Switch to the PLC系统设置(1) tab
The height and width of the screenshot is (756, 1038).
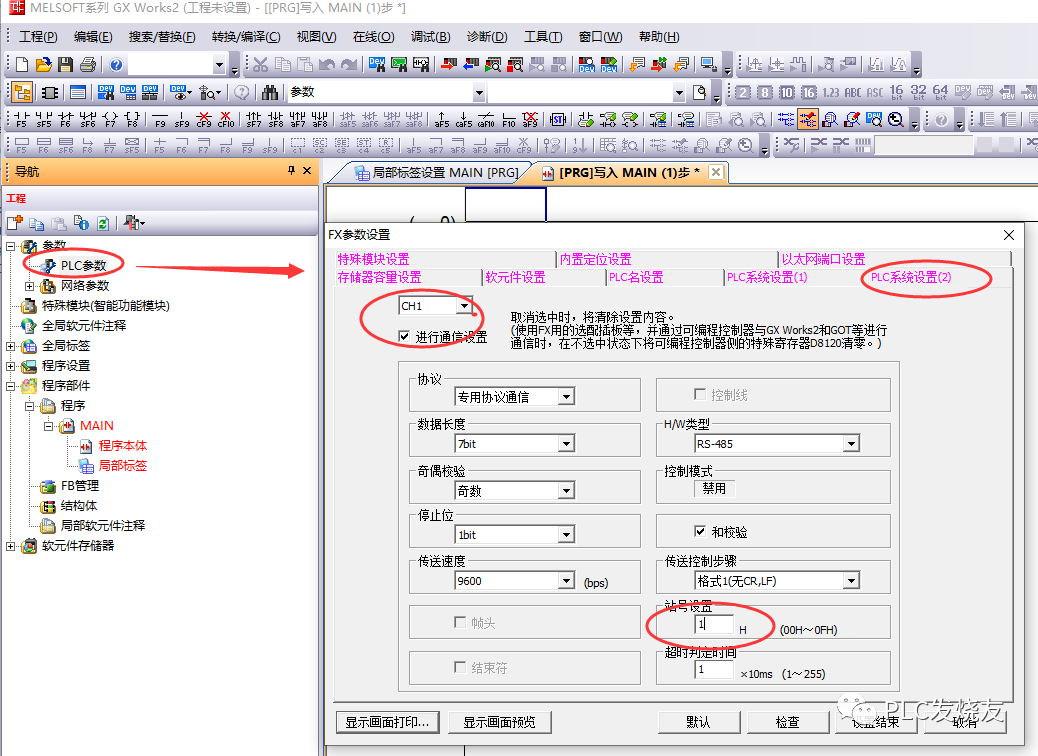[x=767, y=277]
